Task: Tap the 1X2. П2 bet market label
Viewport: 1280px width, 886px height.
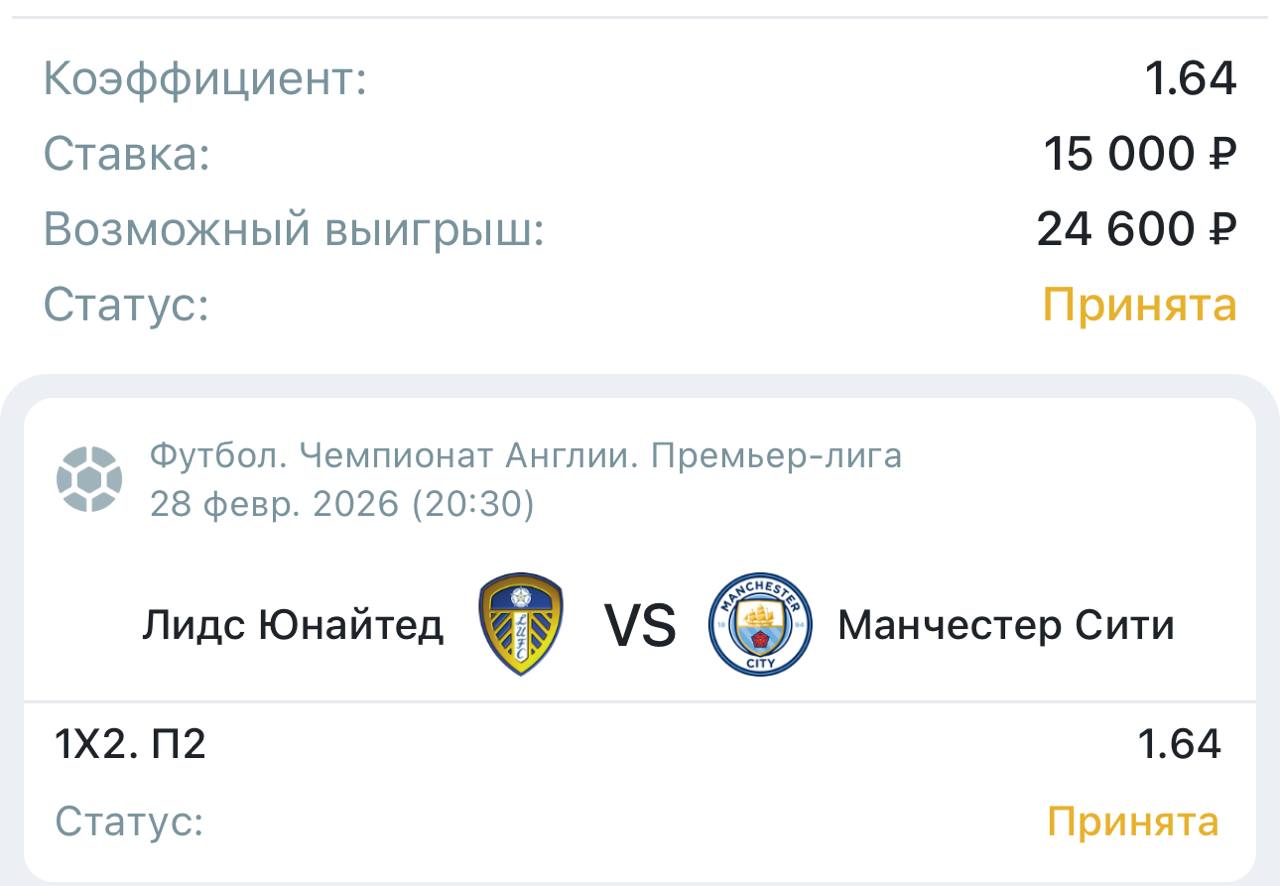Action: 130,744
